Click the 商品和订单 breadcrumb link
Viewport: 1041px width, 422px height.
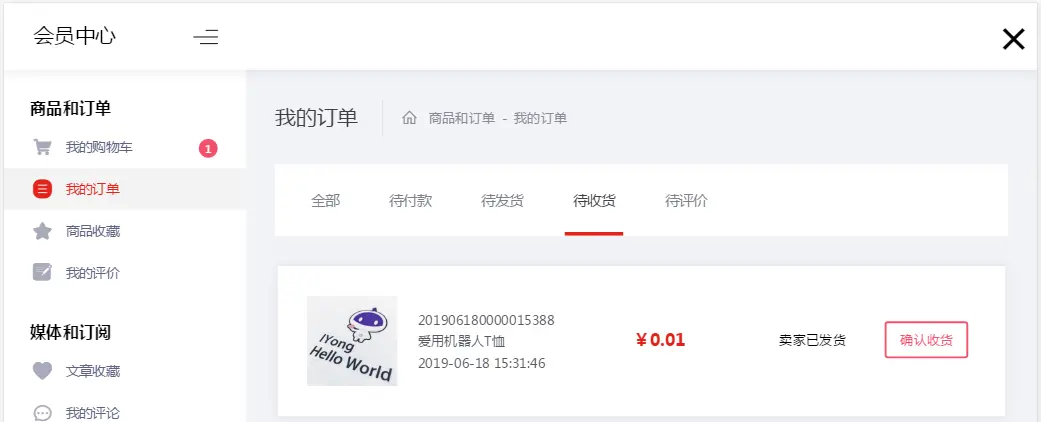(x=462, y=118)
